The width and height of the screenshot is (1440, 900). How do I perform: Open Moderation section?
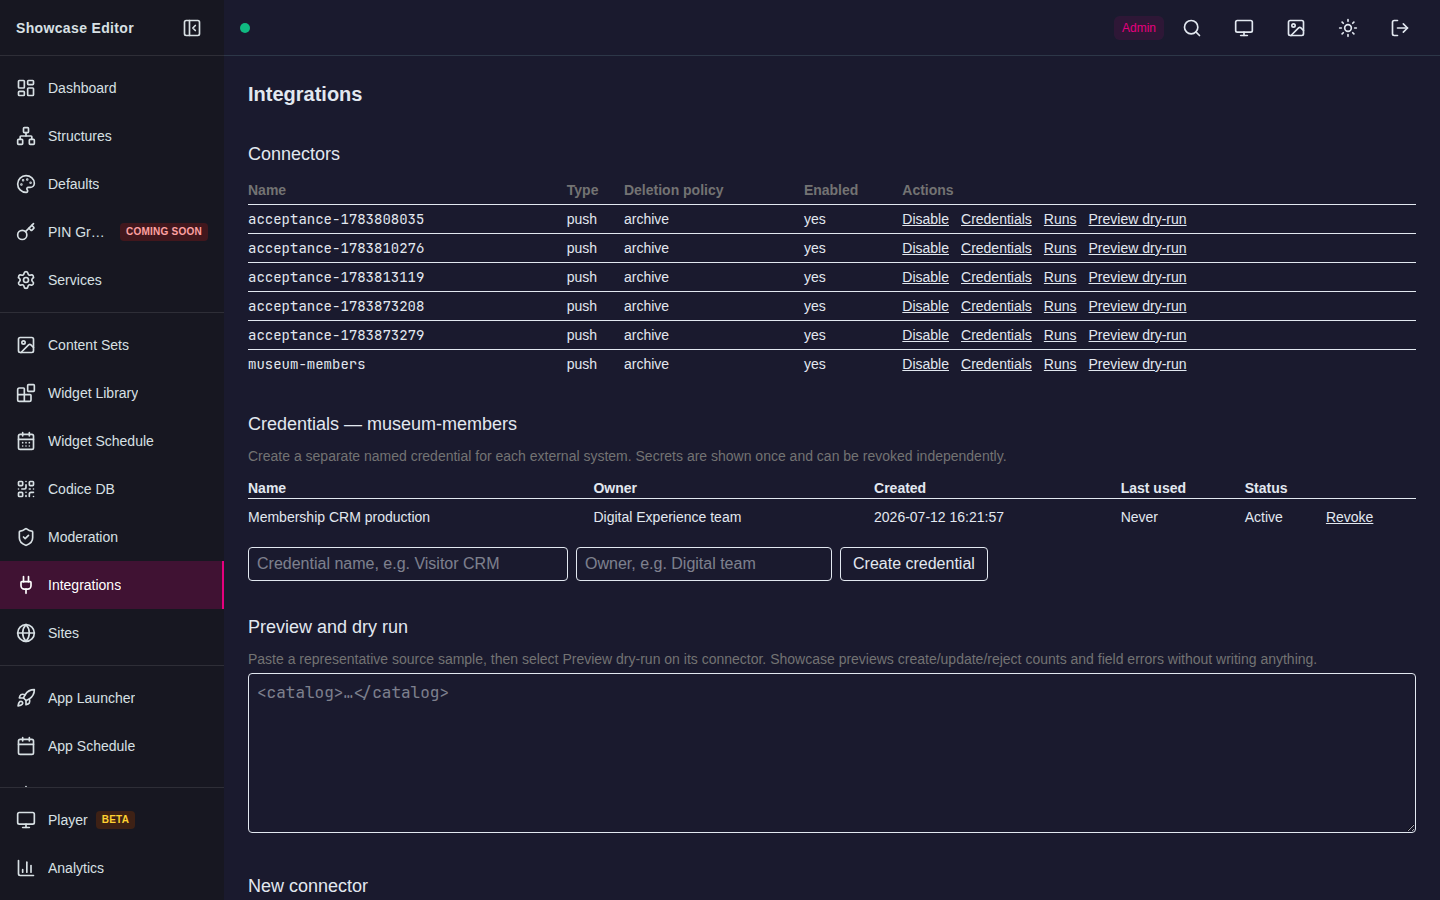point(112,537)
